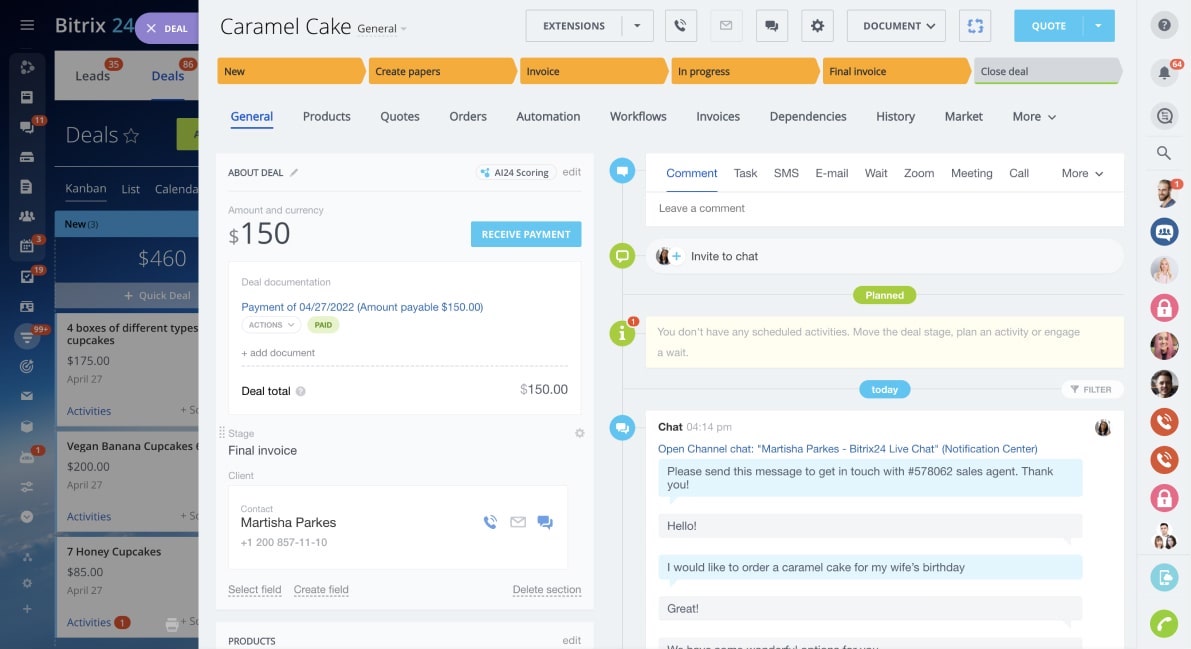Screen dimensions: 1191x649
Task: Set deal stage to In progress
Action: tap(743, 71)
